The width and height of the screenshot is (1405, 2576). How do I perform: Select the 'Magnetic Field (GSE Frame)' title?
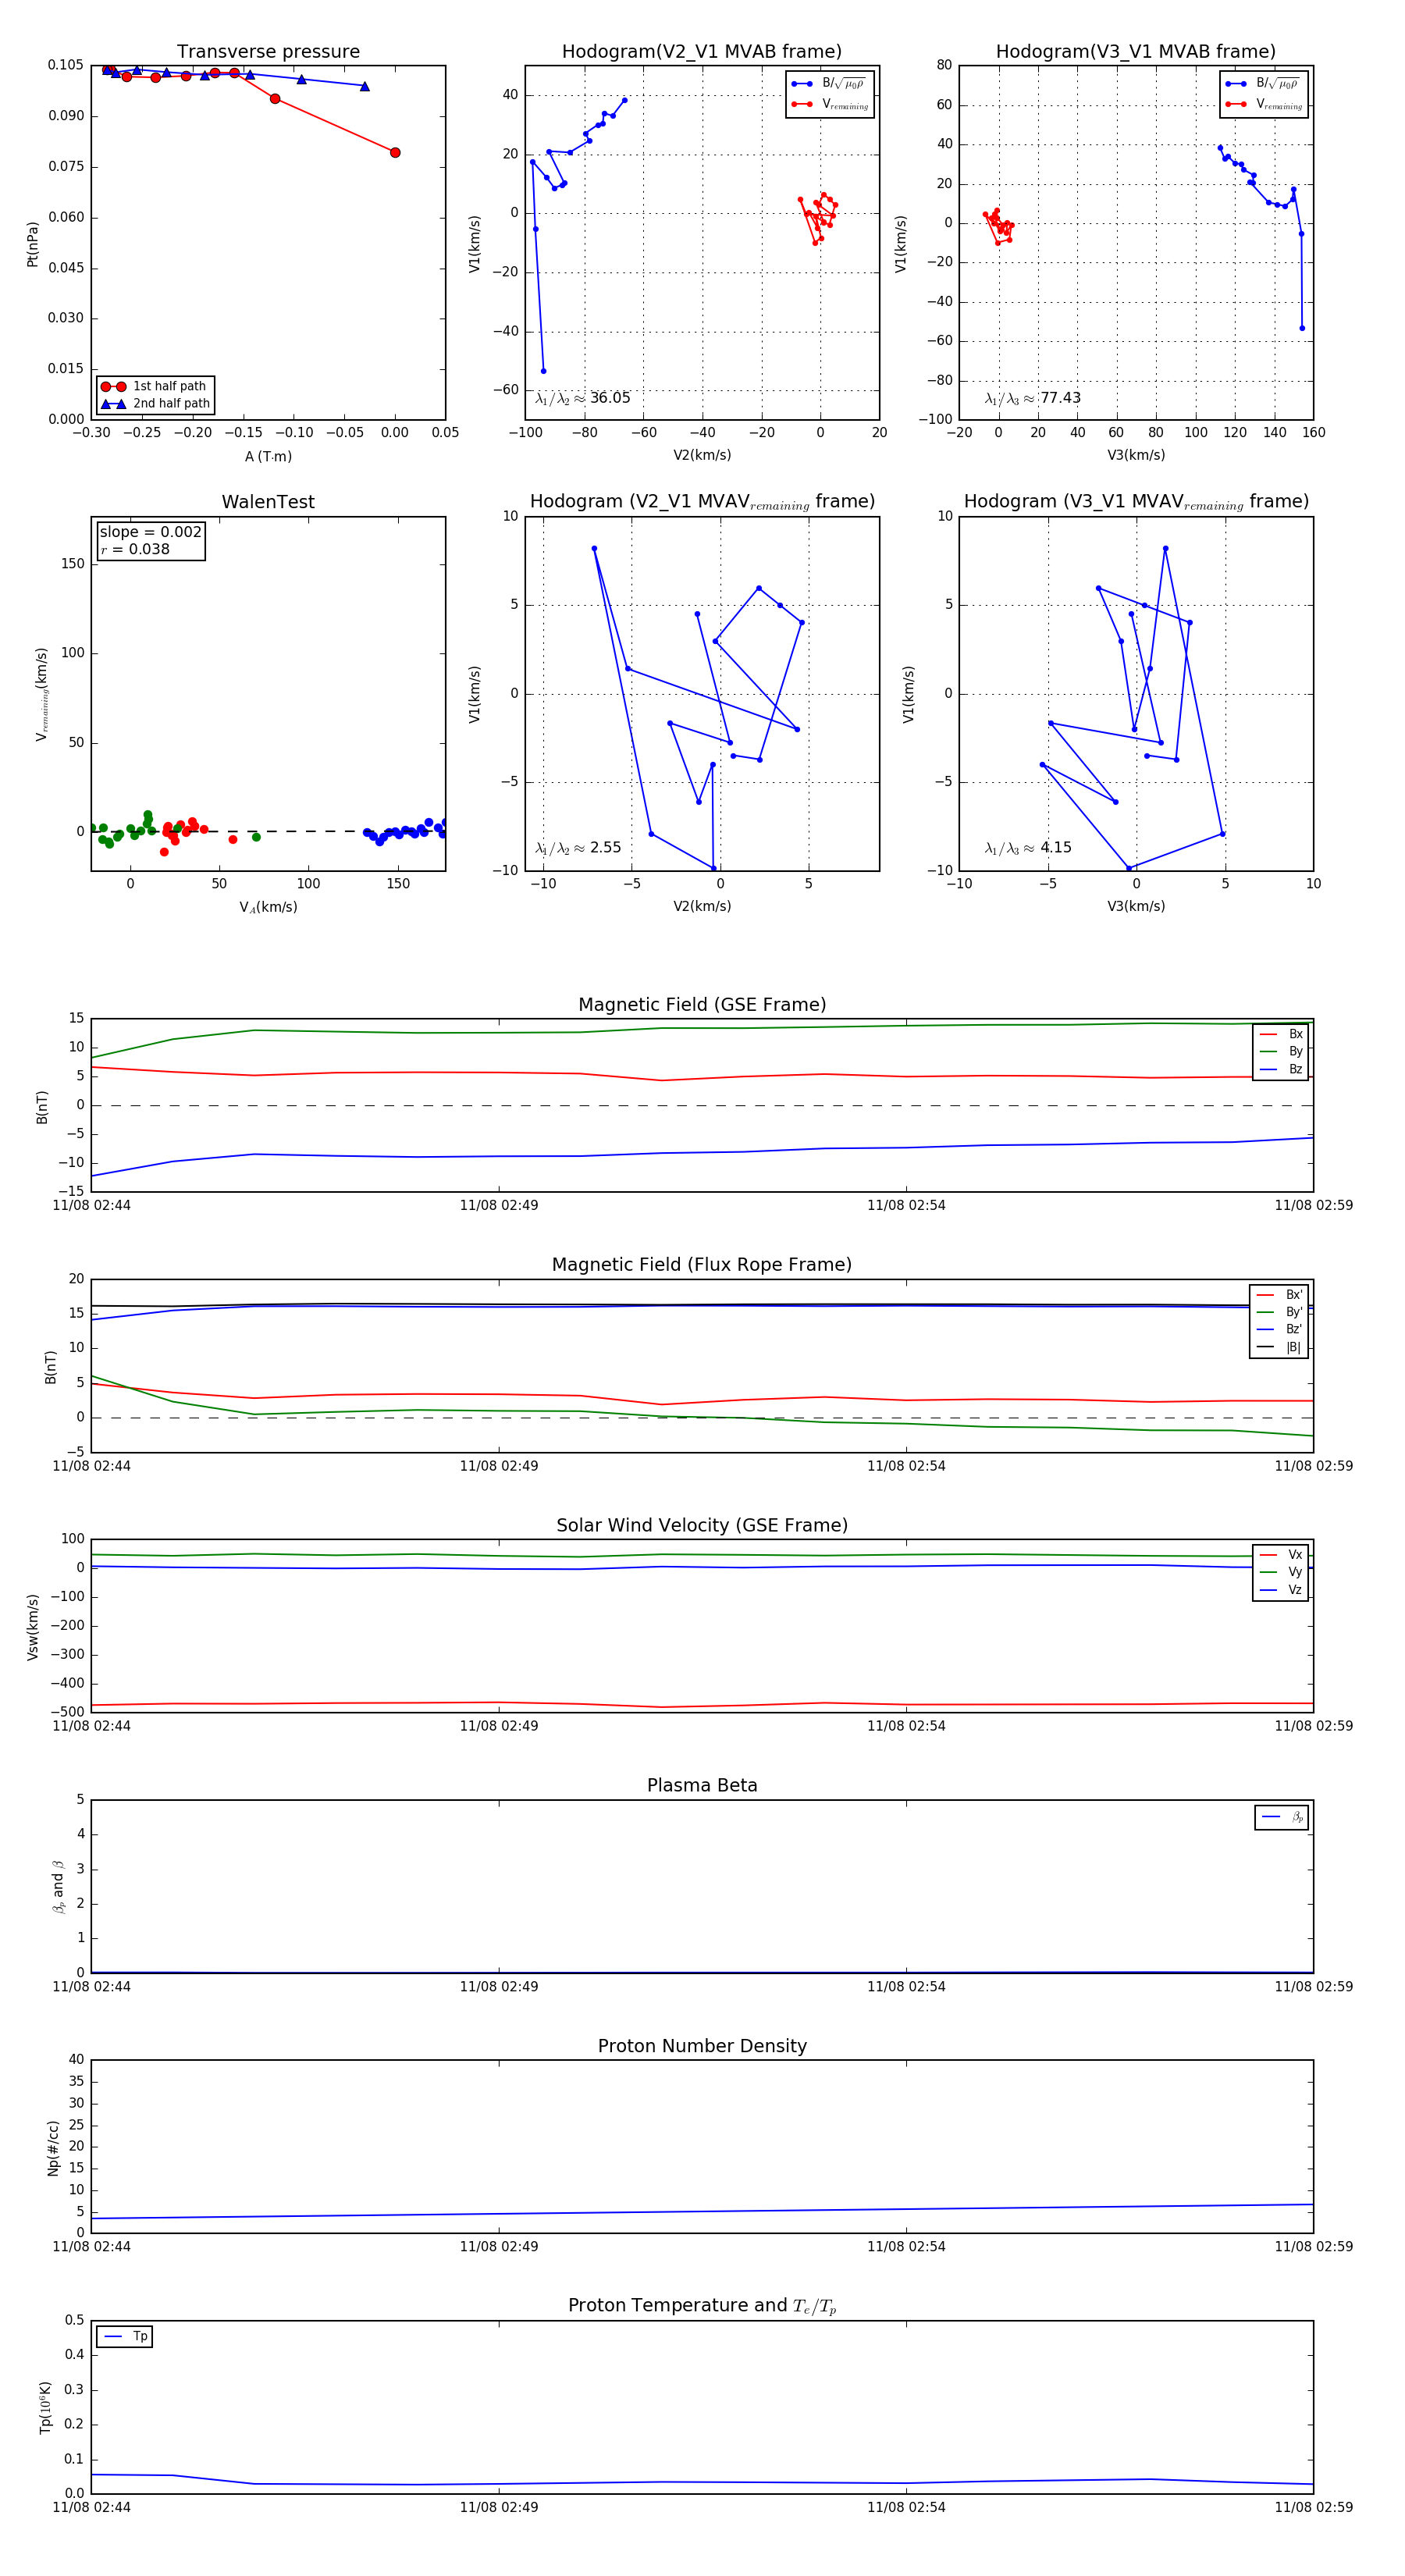pyautogui.click(x=702, y=1005)
